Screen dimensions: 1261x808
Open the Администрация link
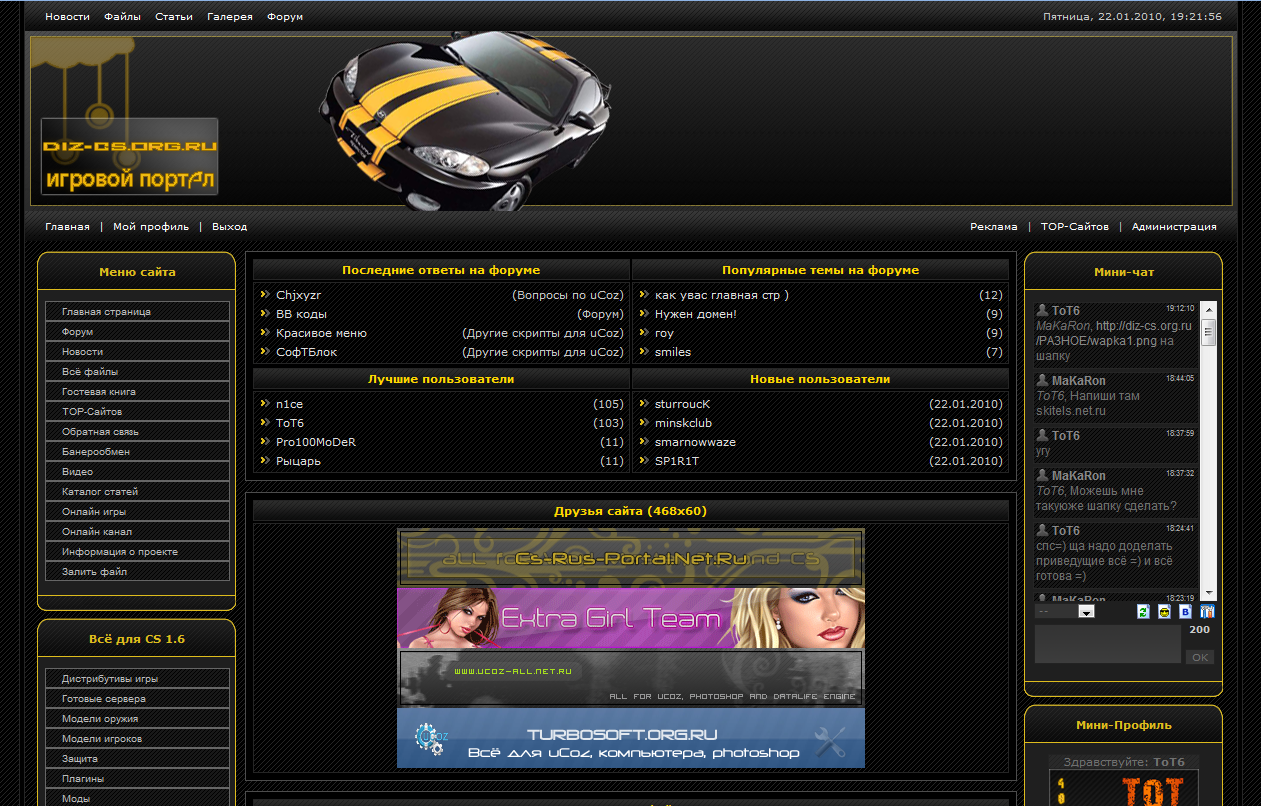(x=1174, y=227)
